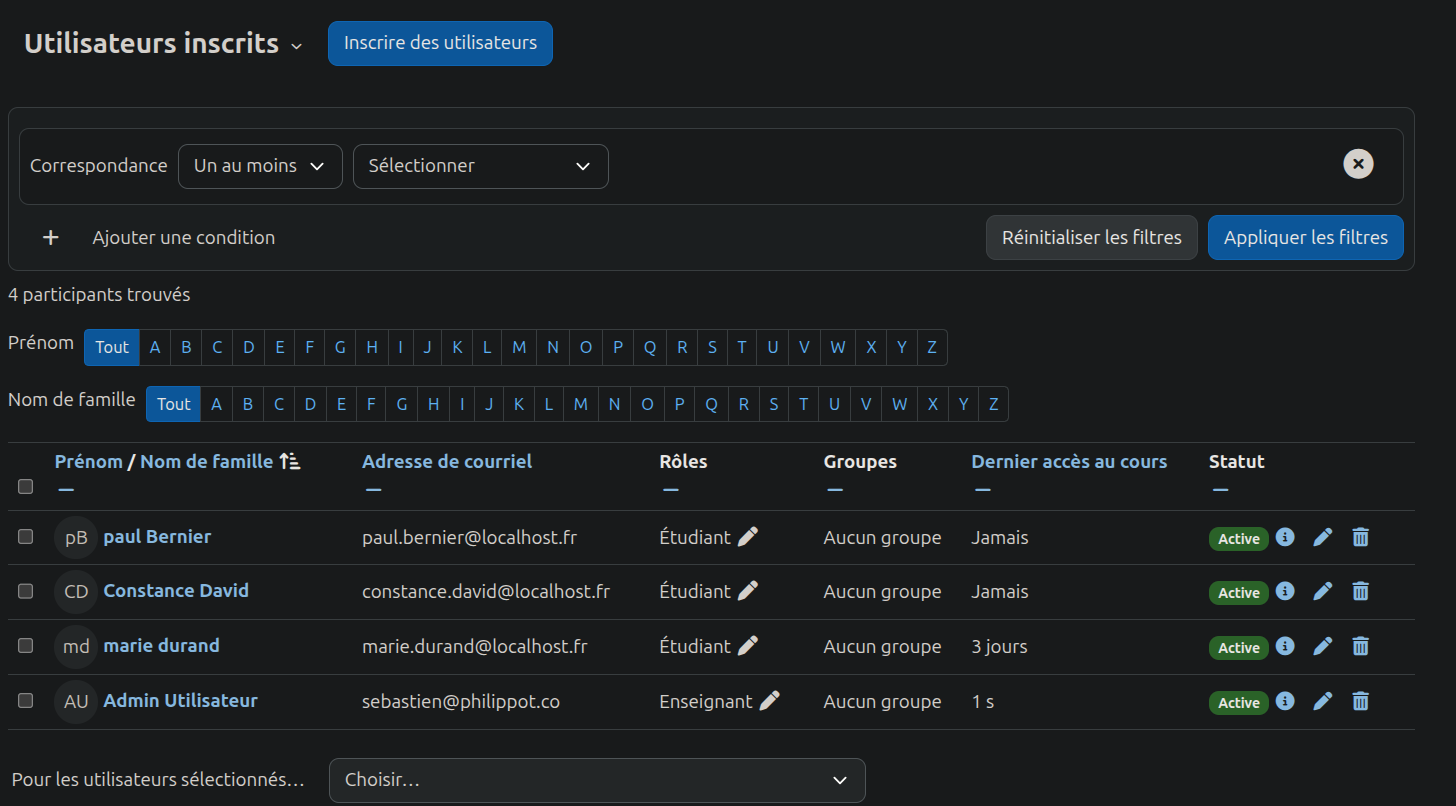Unenrol paul Bernier with trash icon
This screenshot has height=806, width=1456.
pos(1360,537)
